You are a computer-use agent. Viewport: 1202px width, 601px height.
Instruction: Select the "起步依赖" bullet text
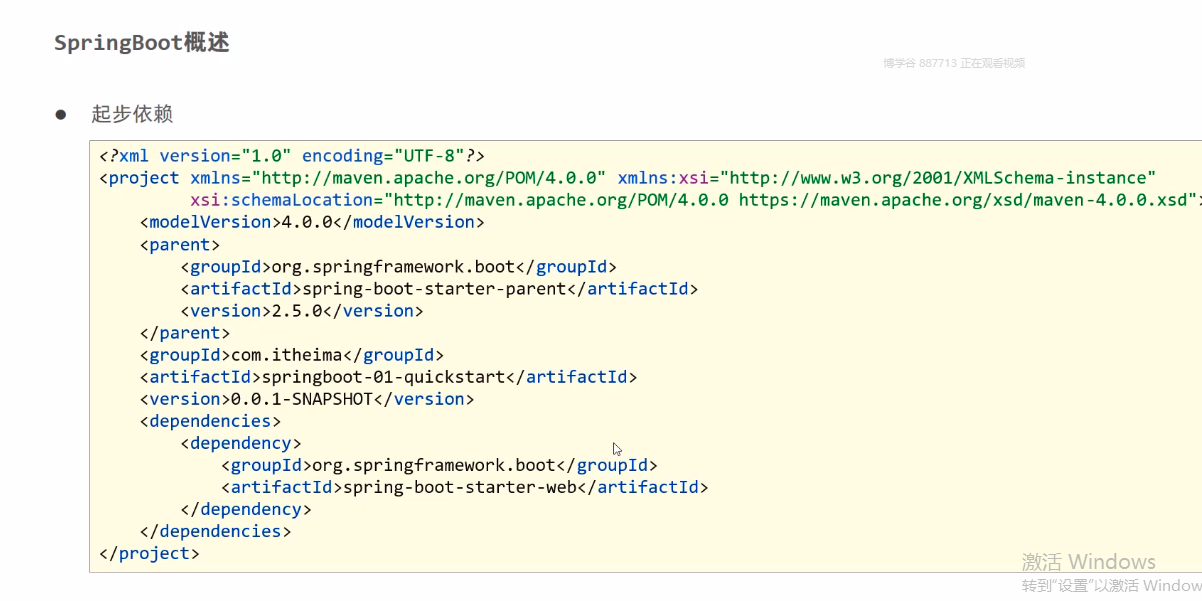point(132,114)
